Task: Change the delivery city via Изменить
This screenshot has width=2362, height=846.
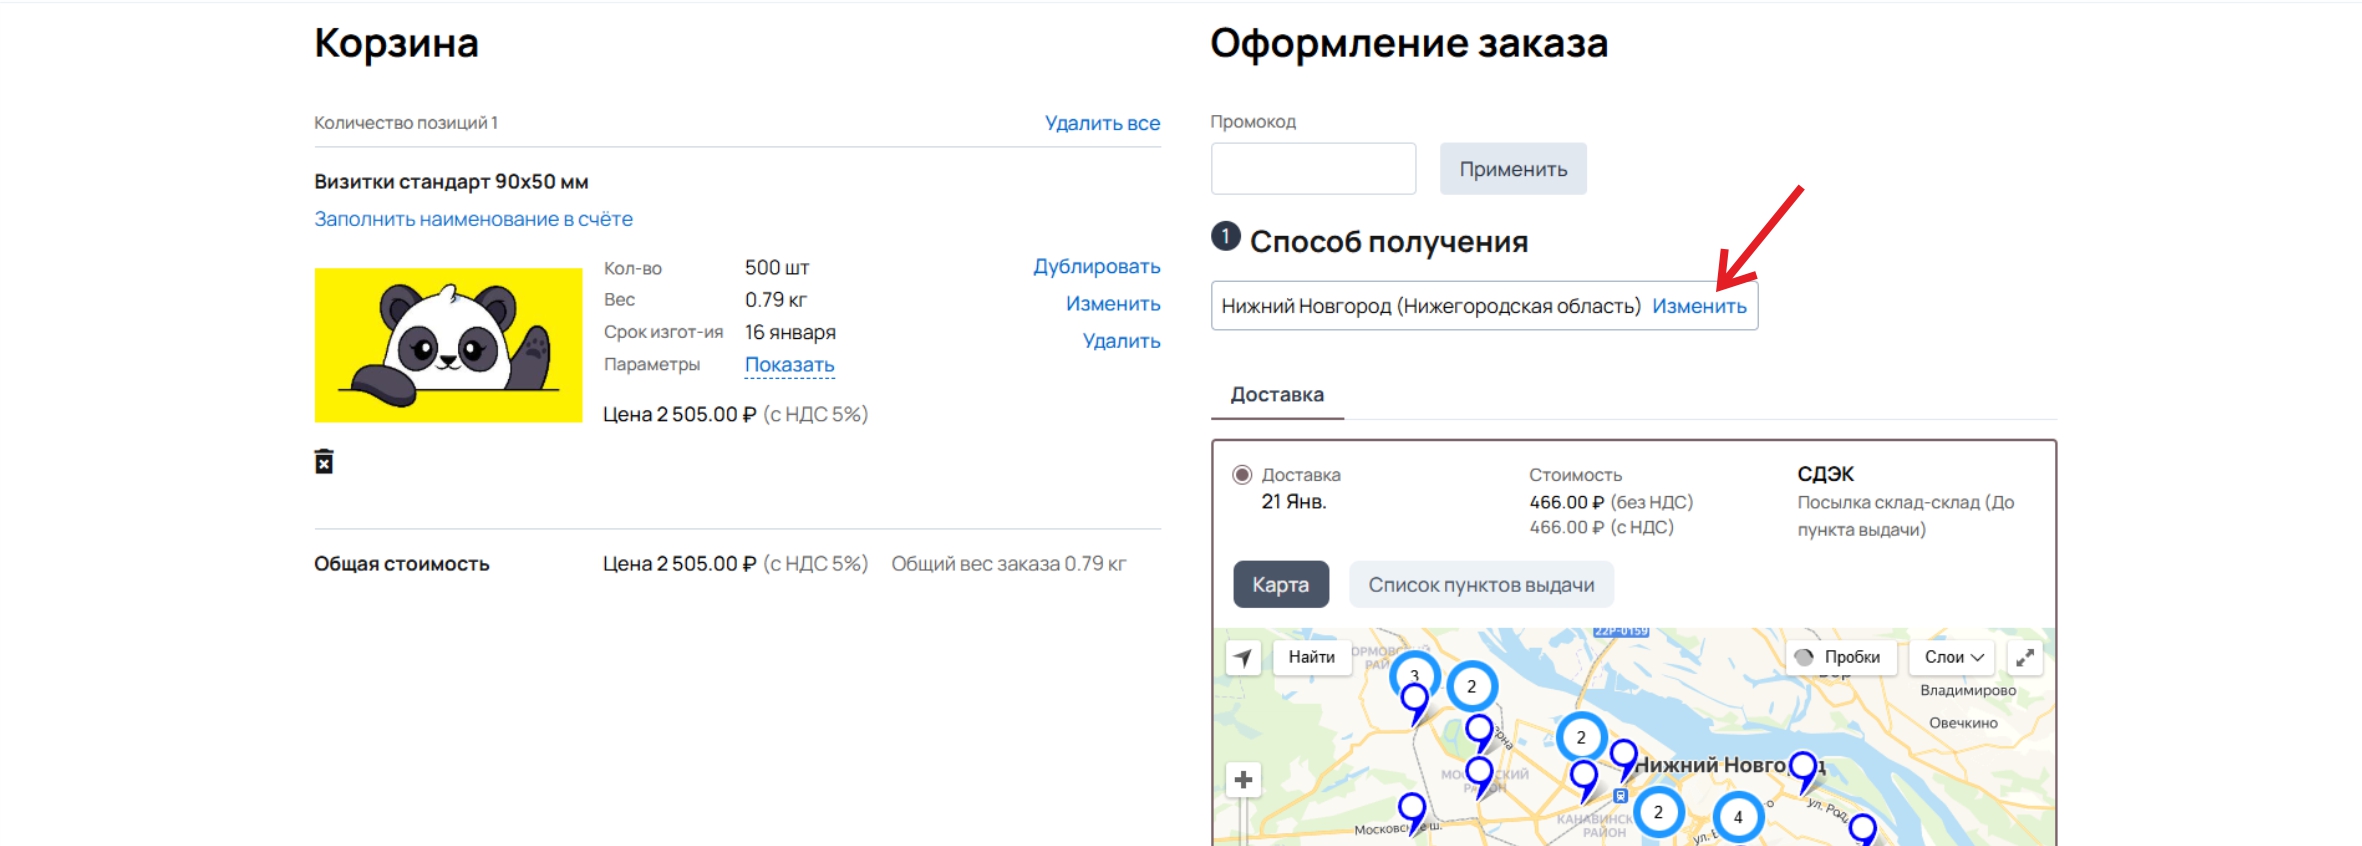Action: pyautogui.click(x=1699, y=306)
